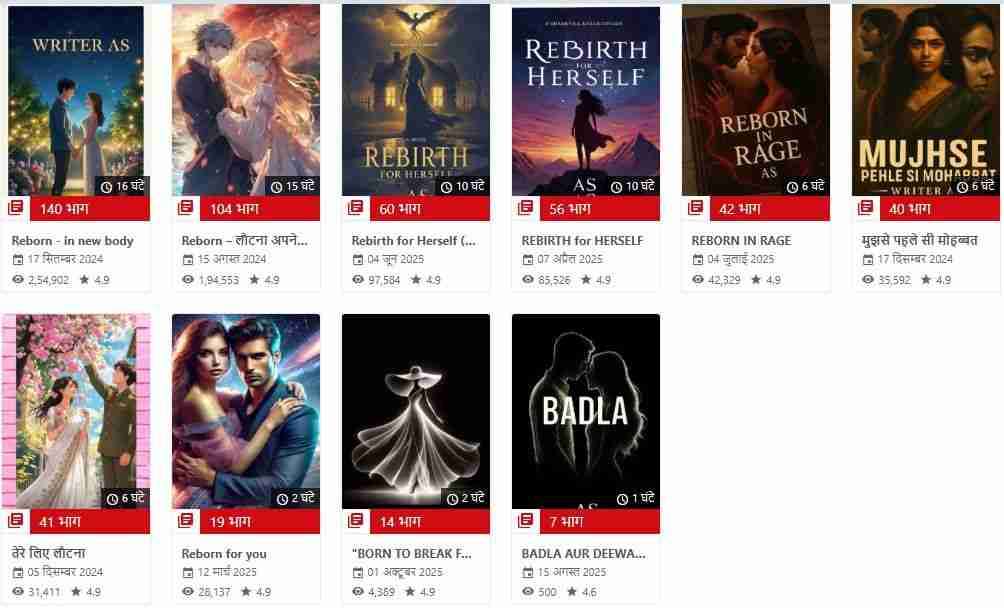Click the clock icon on REBIRTH for HERSELF cover

coord(616,187)
